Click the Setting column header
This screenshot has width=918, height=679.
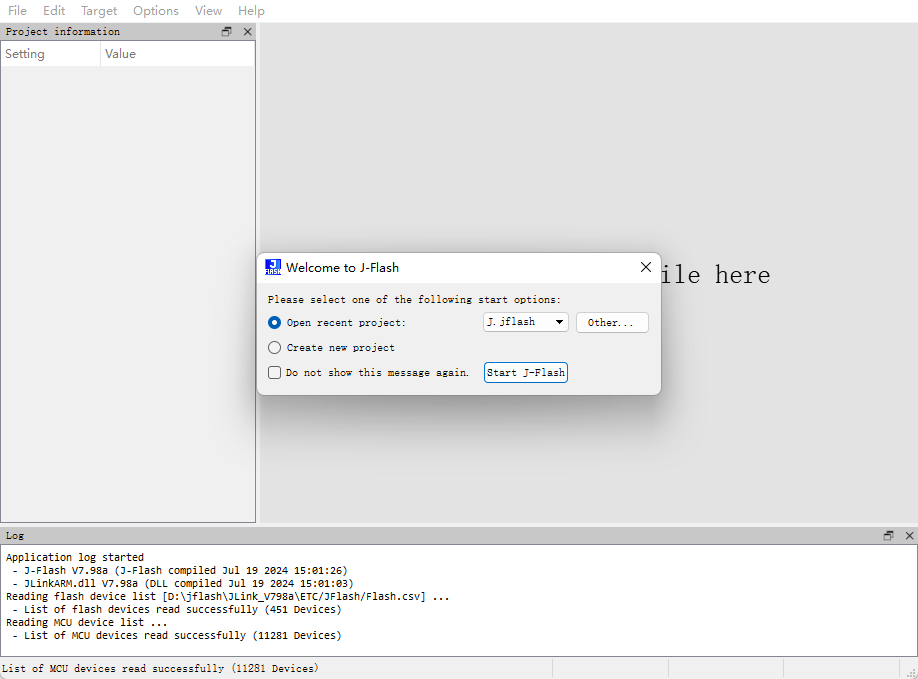coord(50,54)
